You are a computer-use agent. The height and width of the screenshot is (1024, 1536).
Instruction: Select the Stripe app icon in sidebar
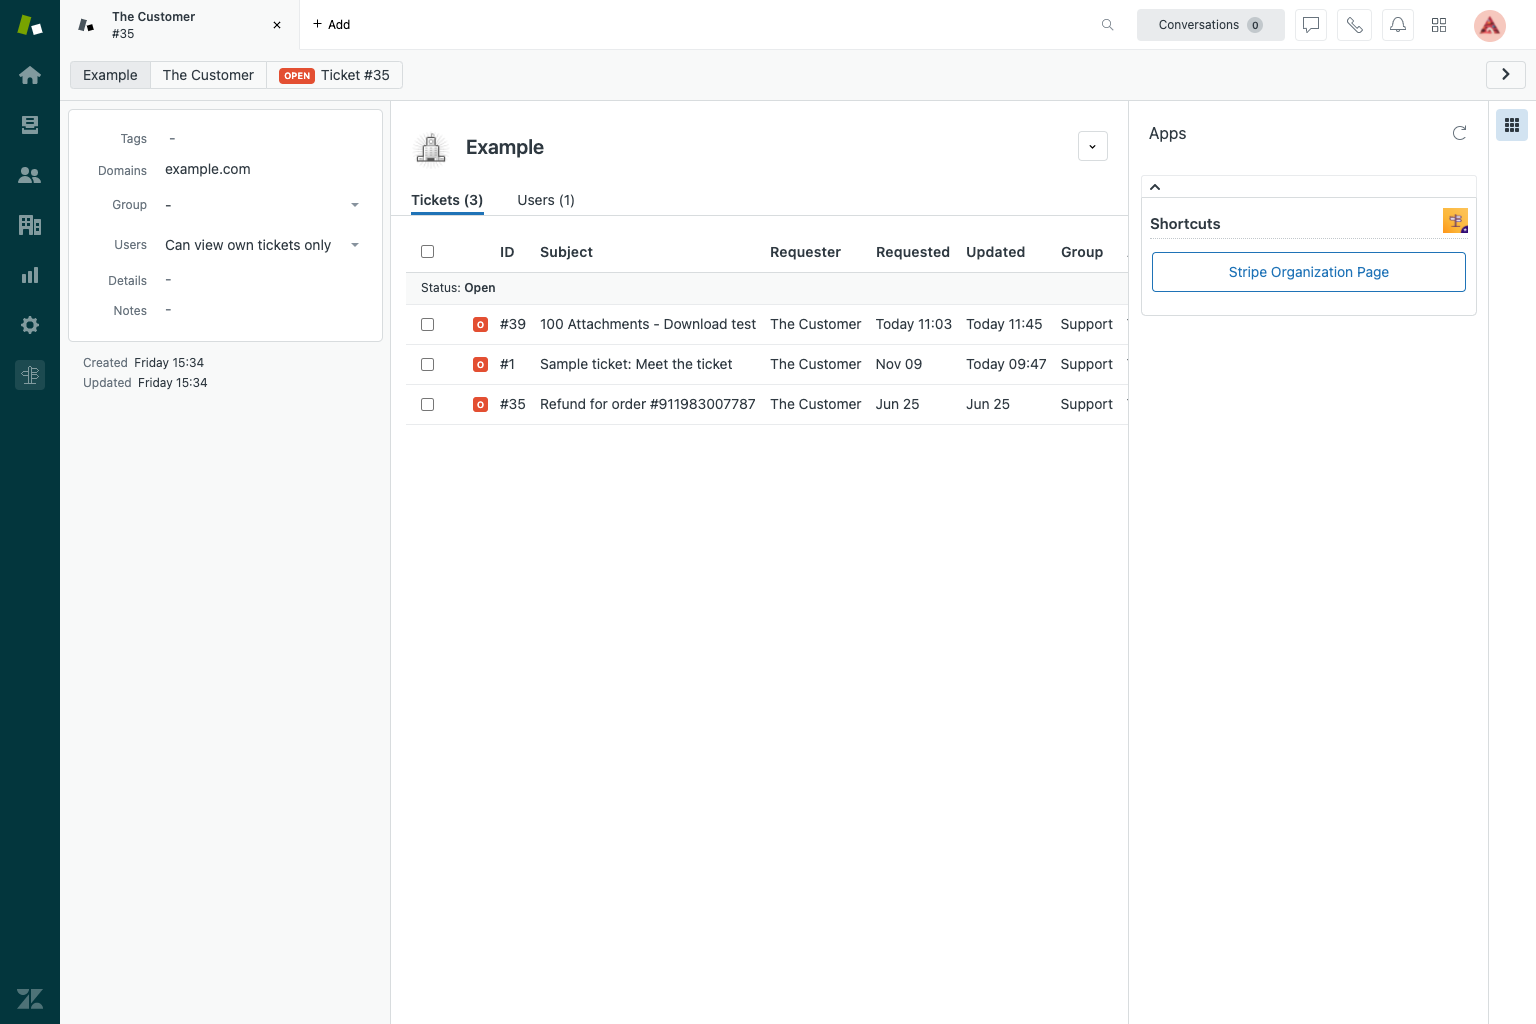30,375
